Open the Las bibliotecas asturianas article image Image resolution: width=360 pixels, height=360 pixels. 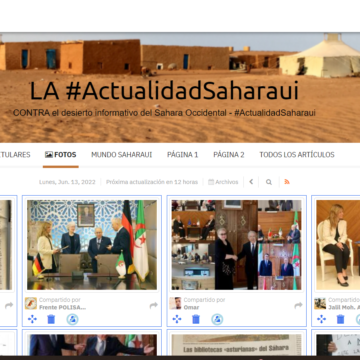click(x=236, y=345)
